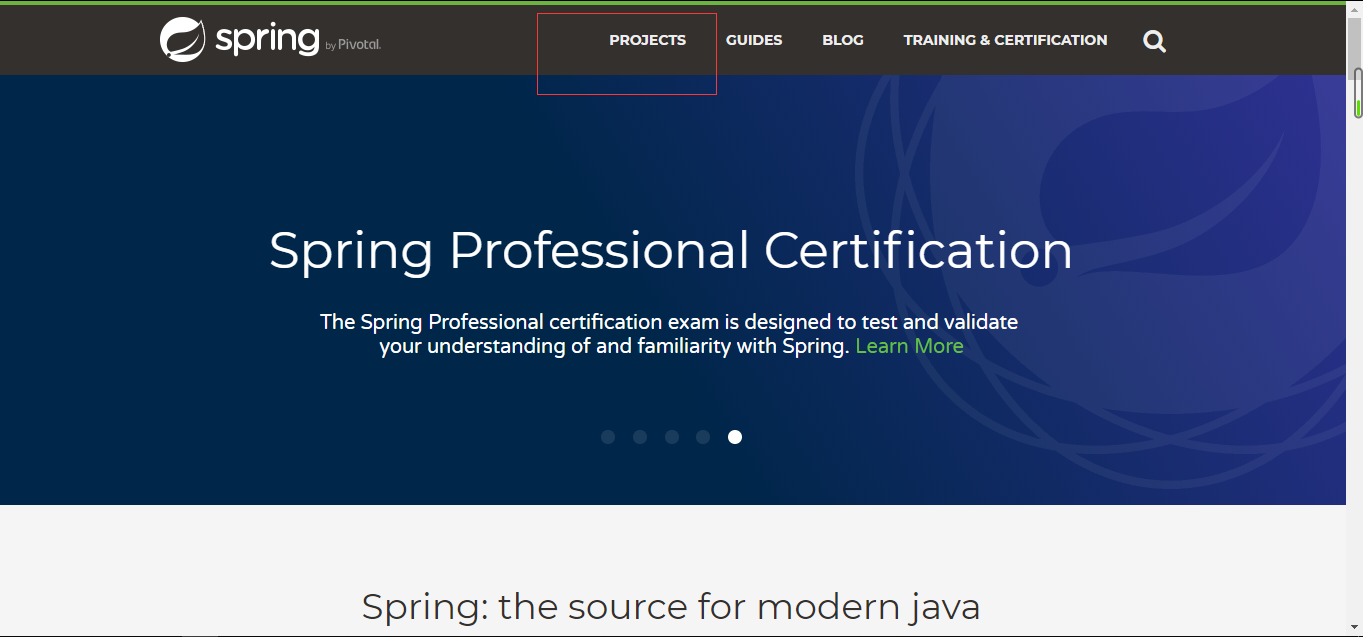Screen dimensions: 1363x637
Task: Click the 'by Pivotal.' text beside logo
Action: [x=353, y=45]
